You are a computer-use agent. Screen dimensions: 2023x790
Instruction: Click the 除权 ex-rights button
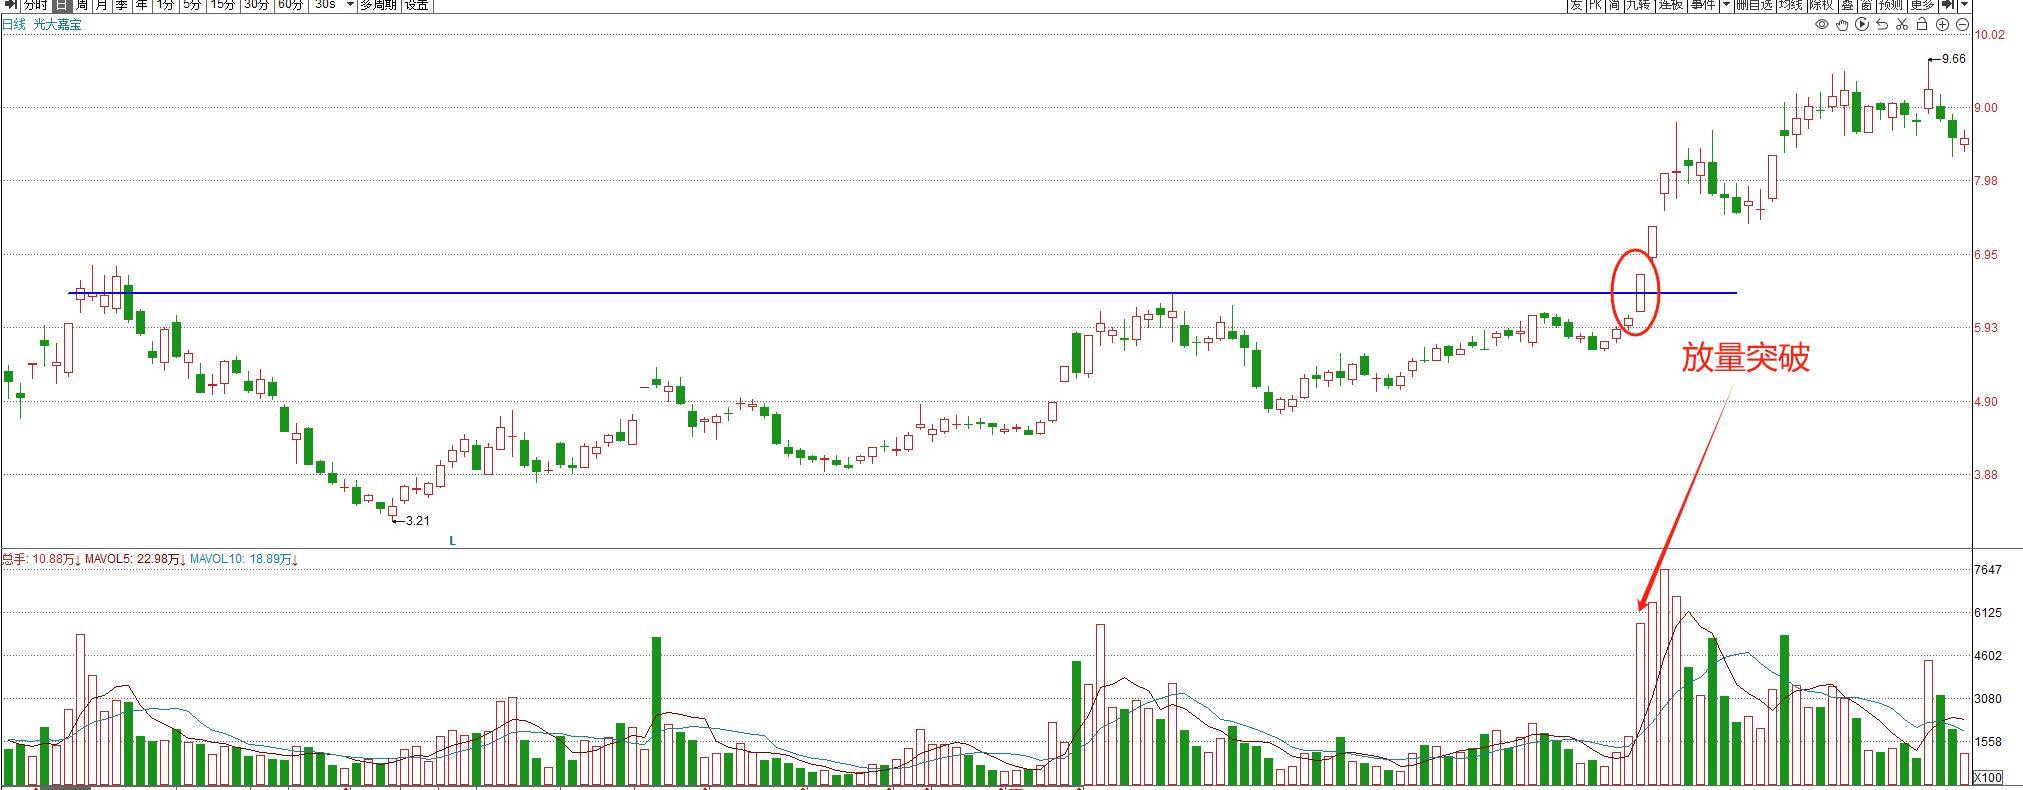[x=1822, y=5]
